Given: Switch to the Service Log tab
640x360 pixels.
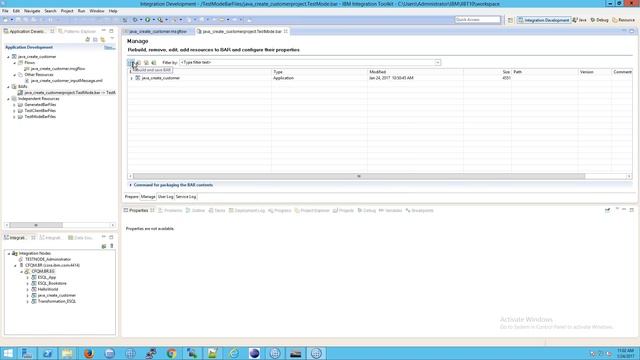Looking at the screenshot, I should pos(186,197).
